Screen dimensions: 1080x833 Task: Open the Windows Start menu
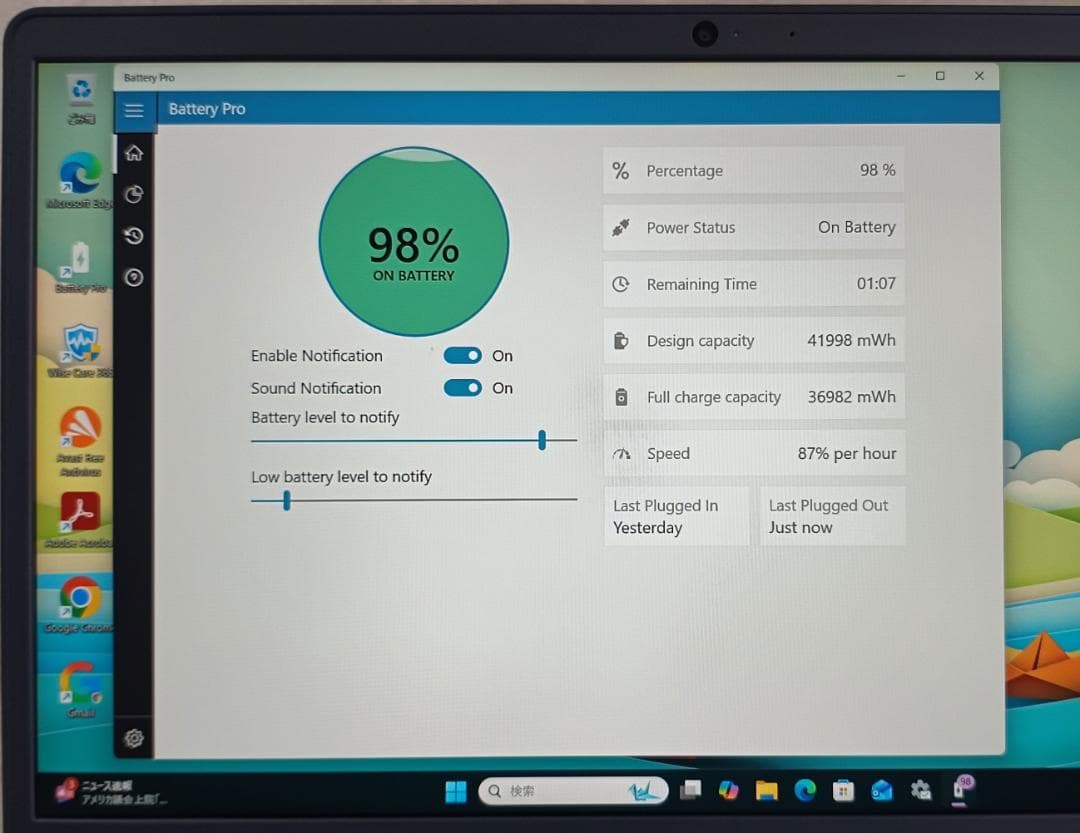[455, 790]
